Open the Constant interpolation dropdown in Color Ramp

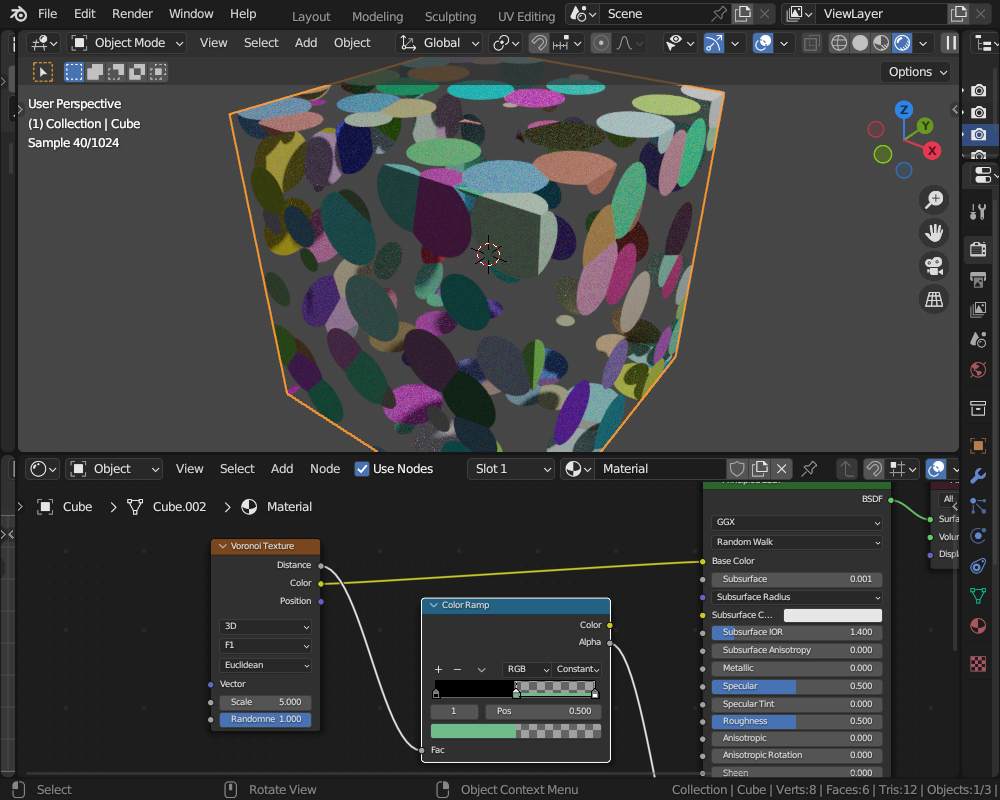pos(578,669)
